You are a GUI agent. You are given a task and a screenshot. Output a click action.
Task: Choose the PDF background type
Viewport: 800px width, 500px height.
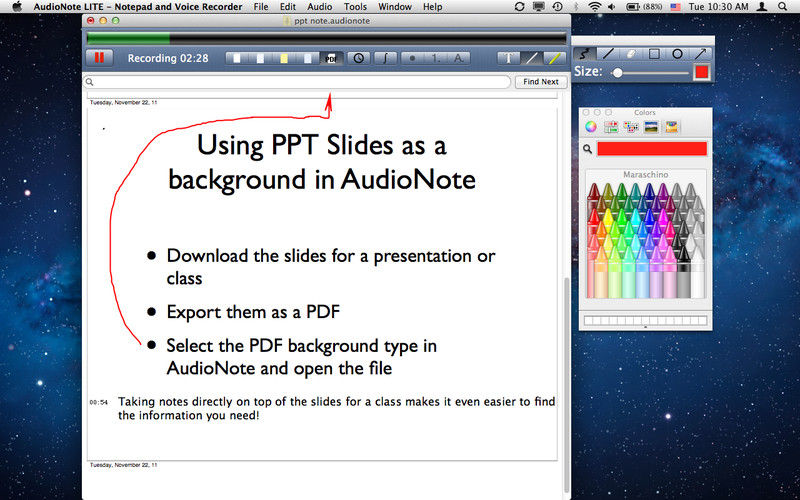[331, 58]
